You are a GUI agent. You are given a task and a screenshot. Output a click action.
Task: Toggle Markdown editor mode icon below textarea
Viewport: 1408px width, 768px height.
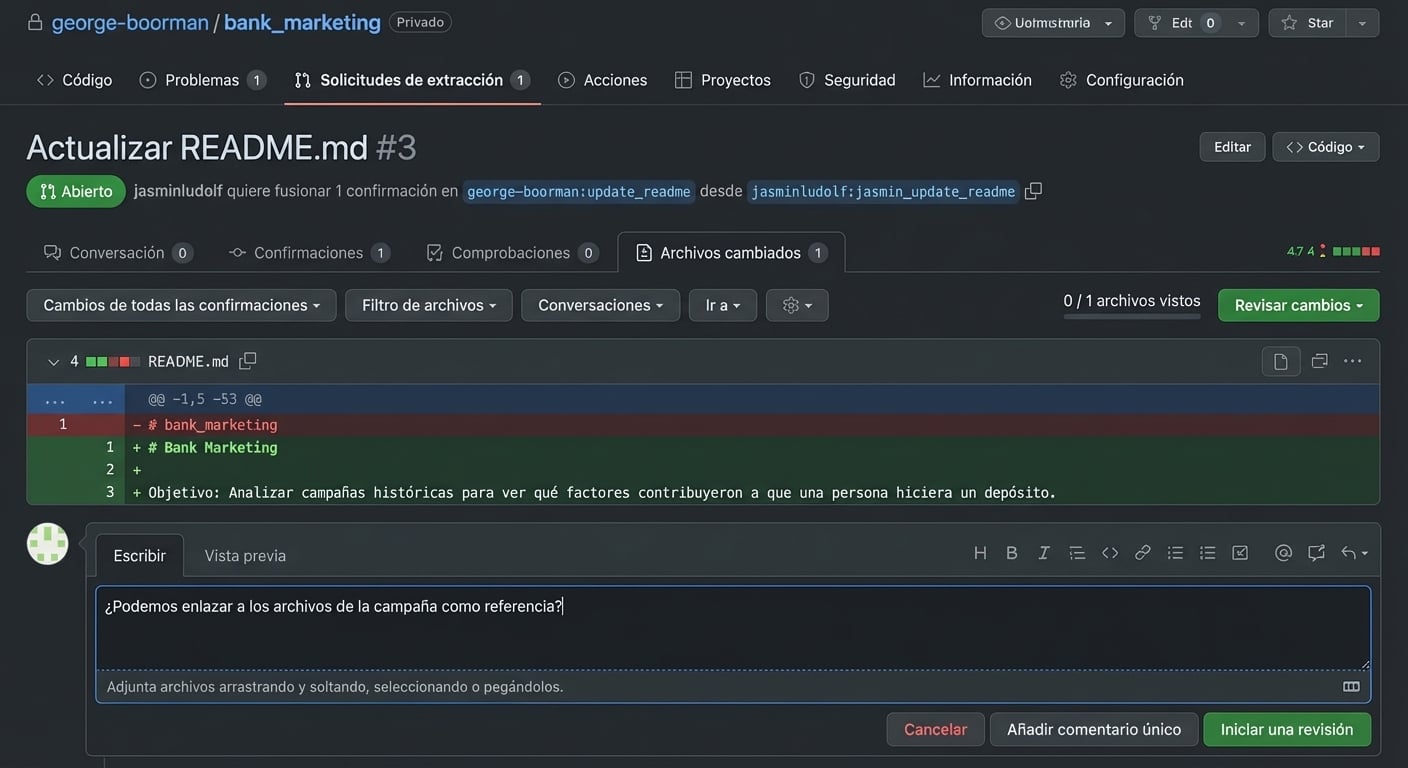pos(1351,687)
